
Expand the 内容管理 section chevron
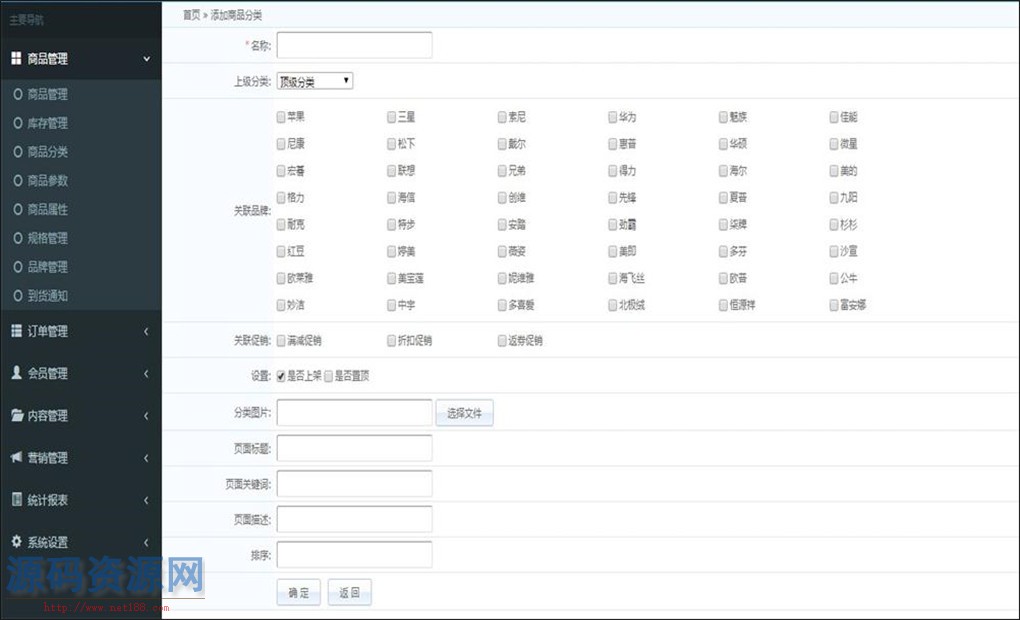(x=146, y=416)
